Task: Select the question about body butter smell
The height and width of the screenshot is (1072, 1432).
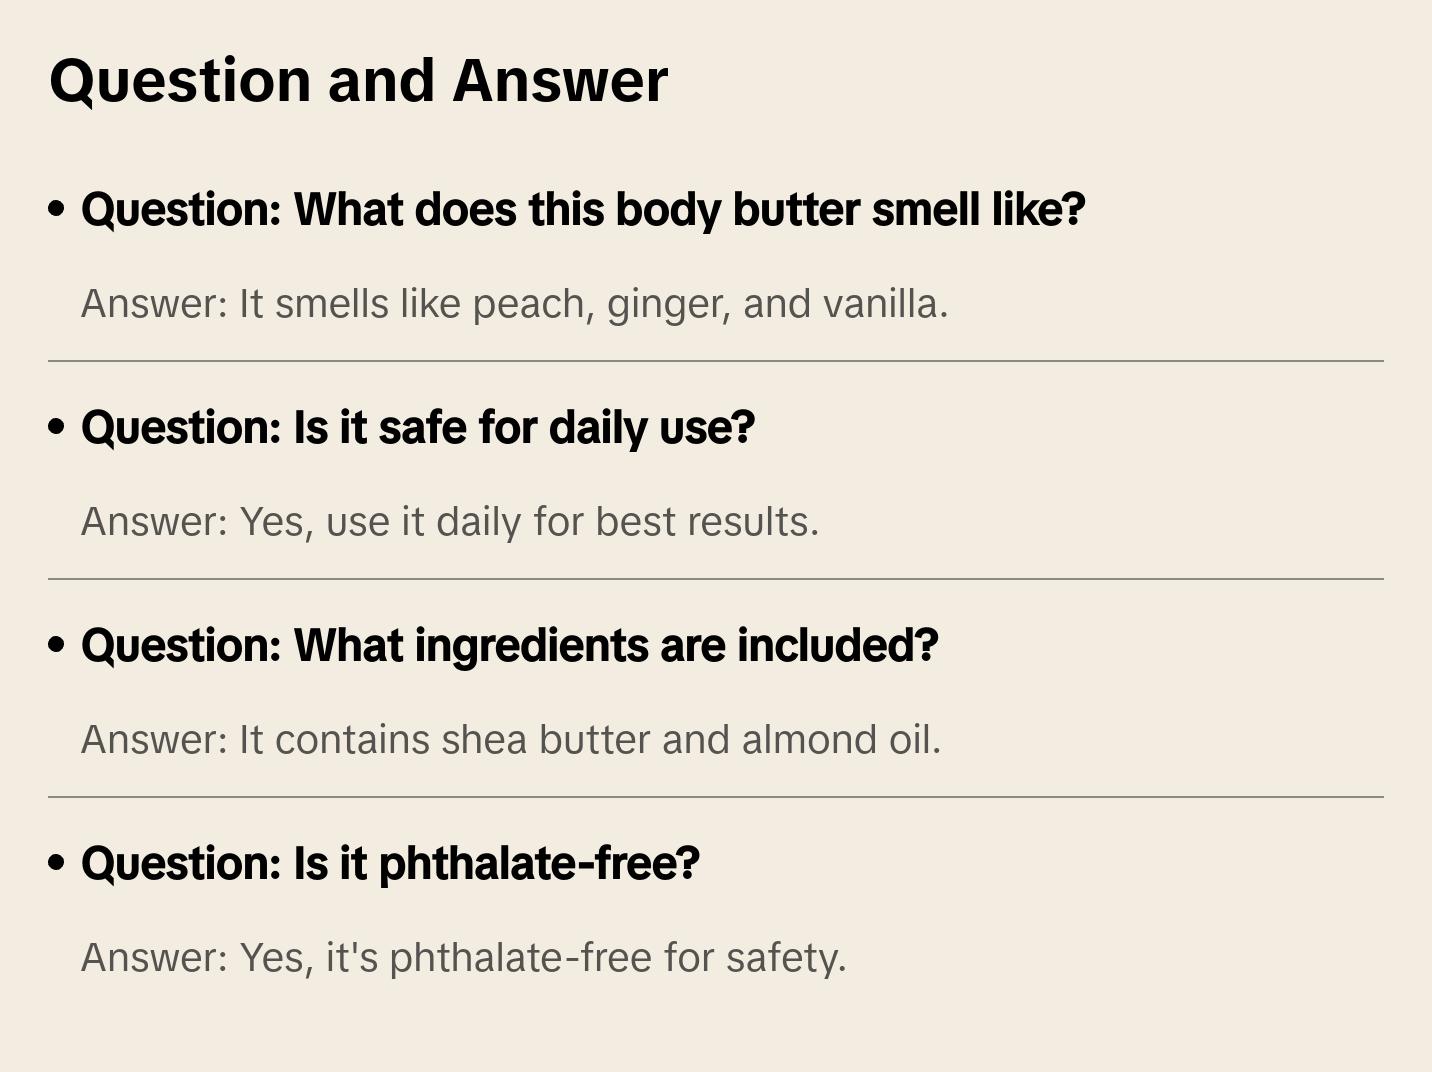Action: 582,210
